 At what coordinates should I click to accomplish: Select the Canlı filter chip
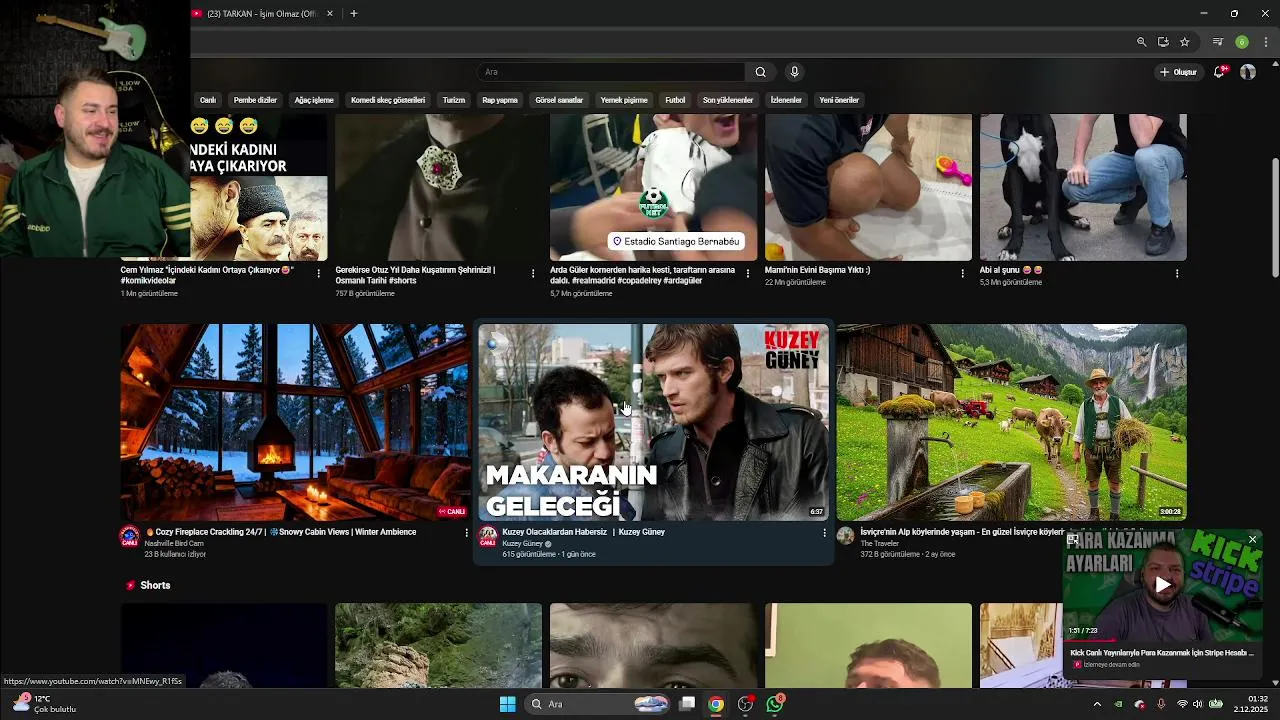click(208, 100)
